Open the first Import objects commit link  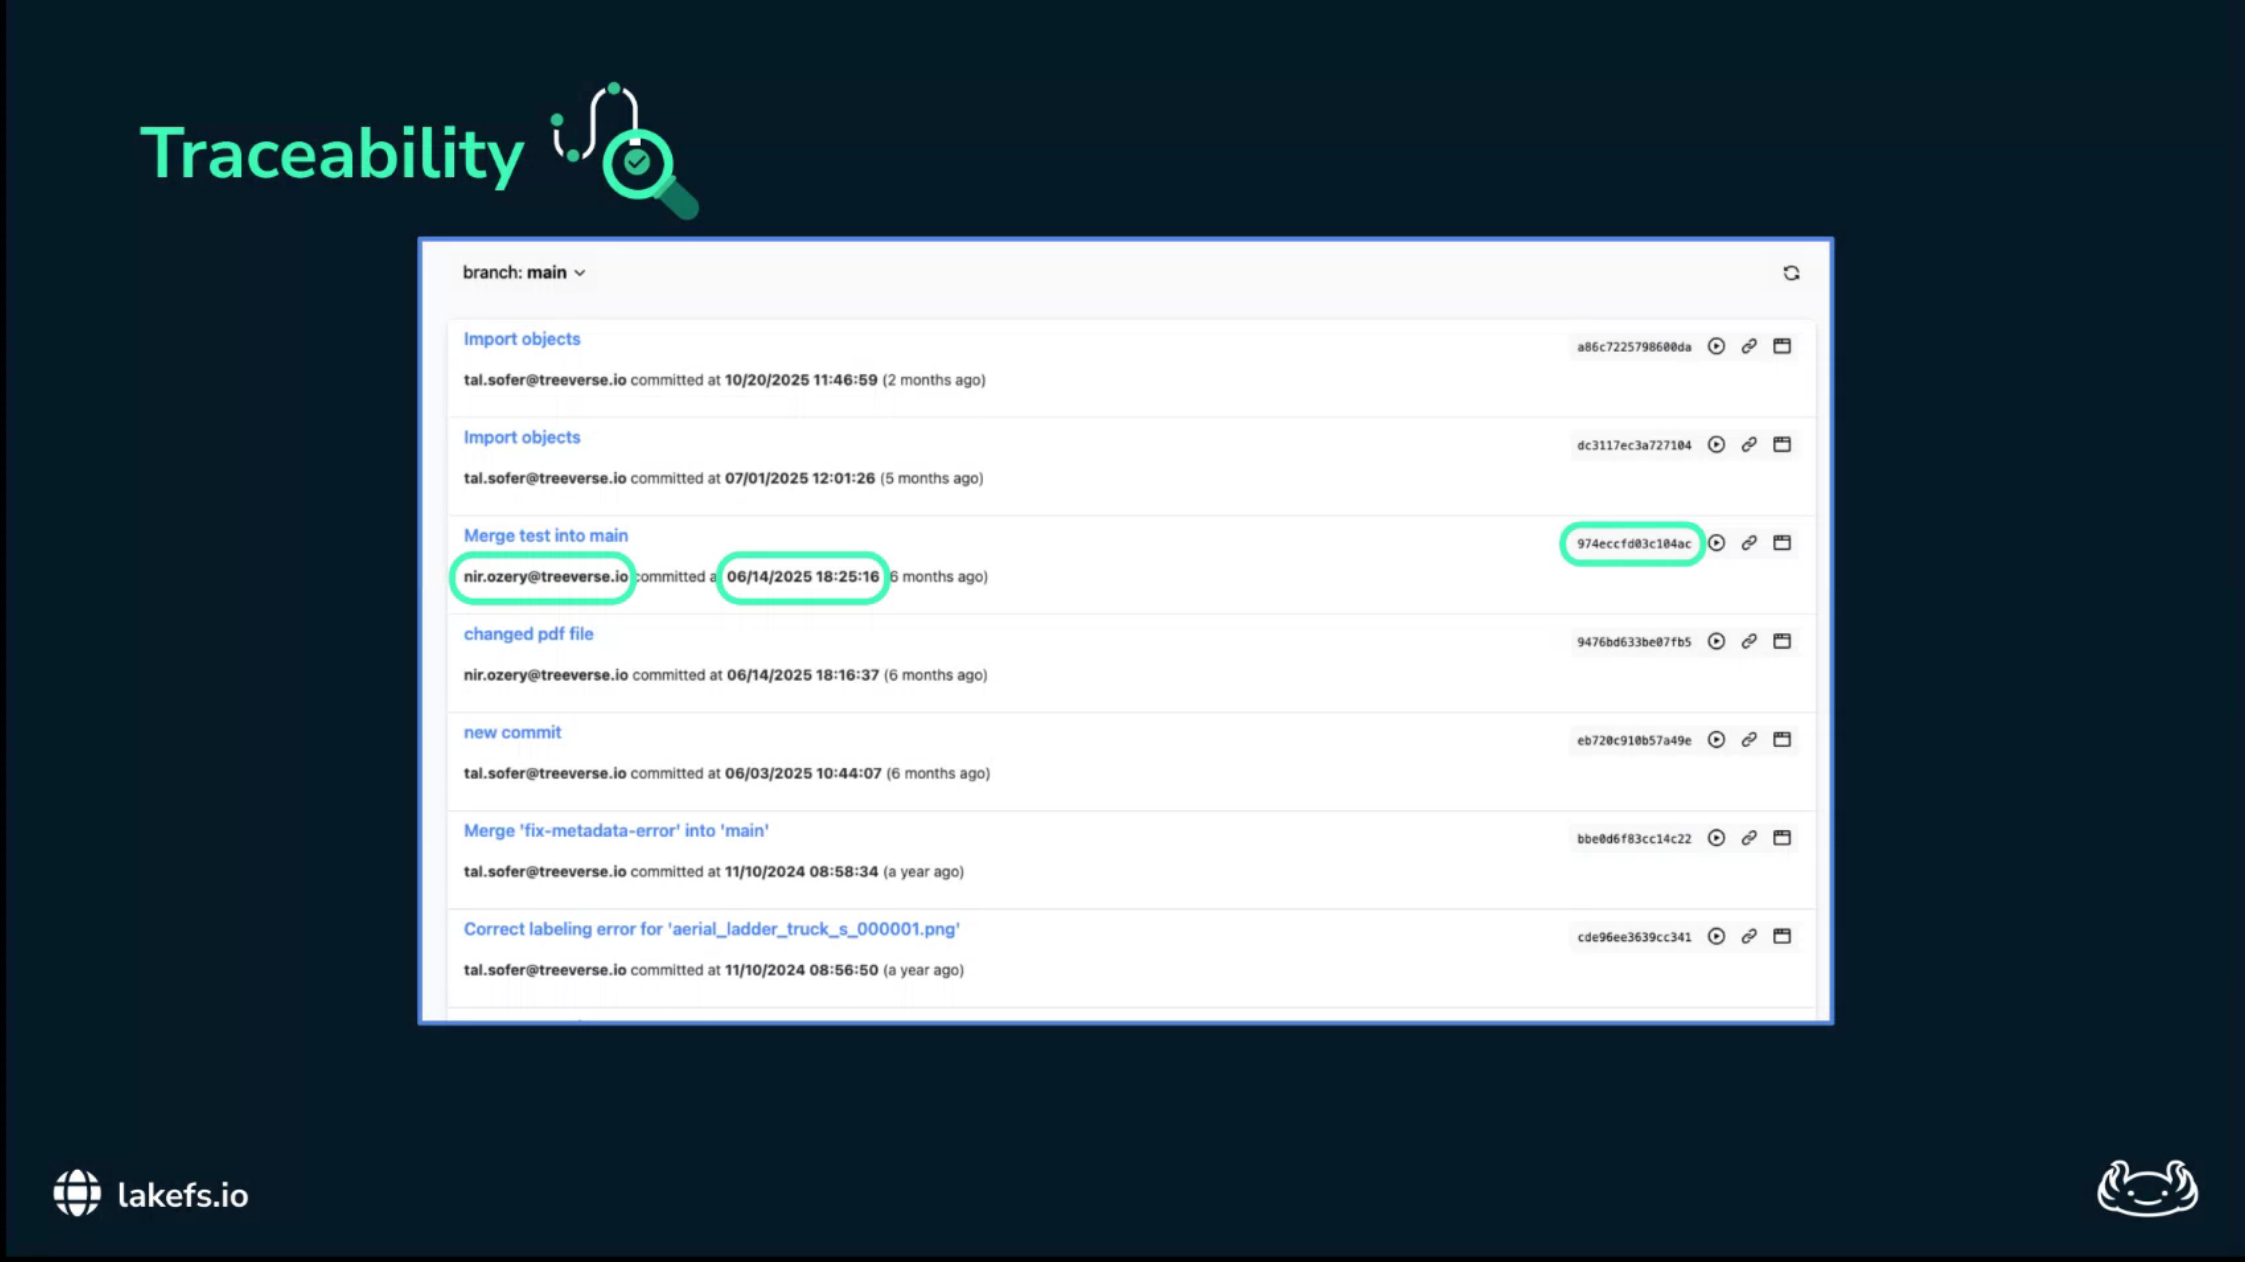(521, 339)
